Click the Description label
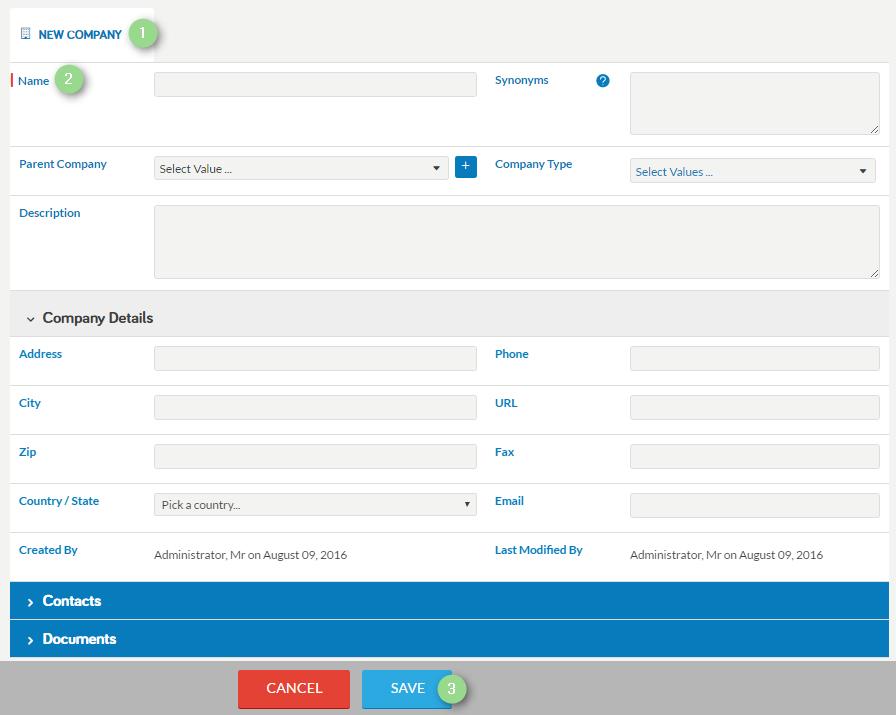Image resolution: width=896 pixels, height=715 pixels. [x=50, y=213]
